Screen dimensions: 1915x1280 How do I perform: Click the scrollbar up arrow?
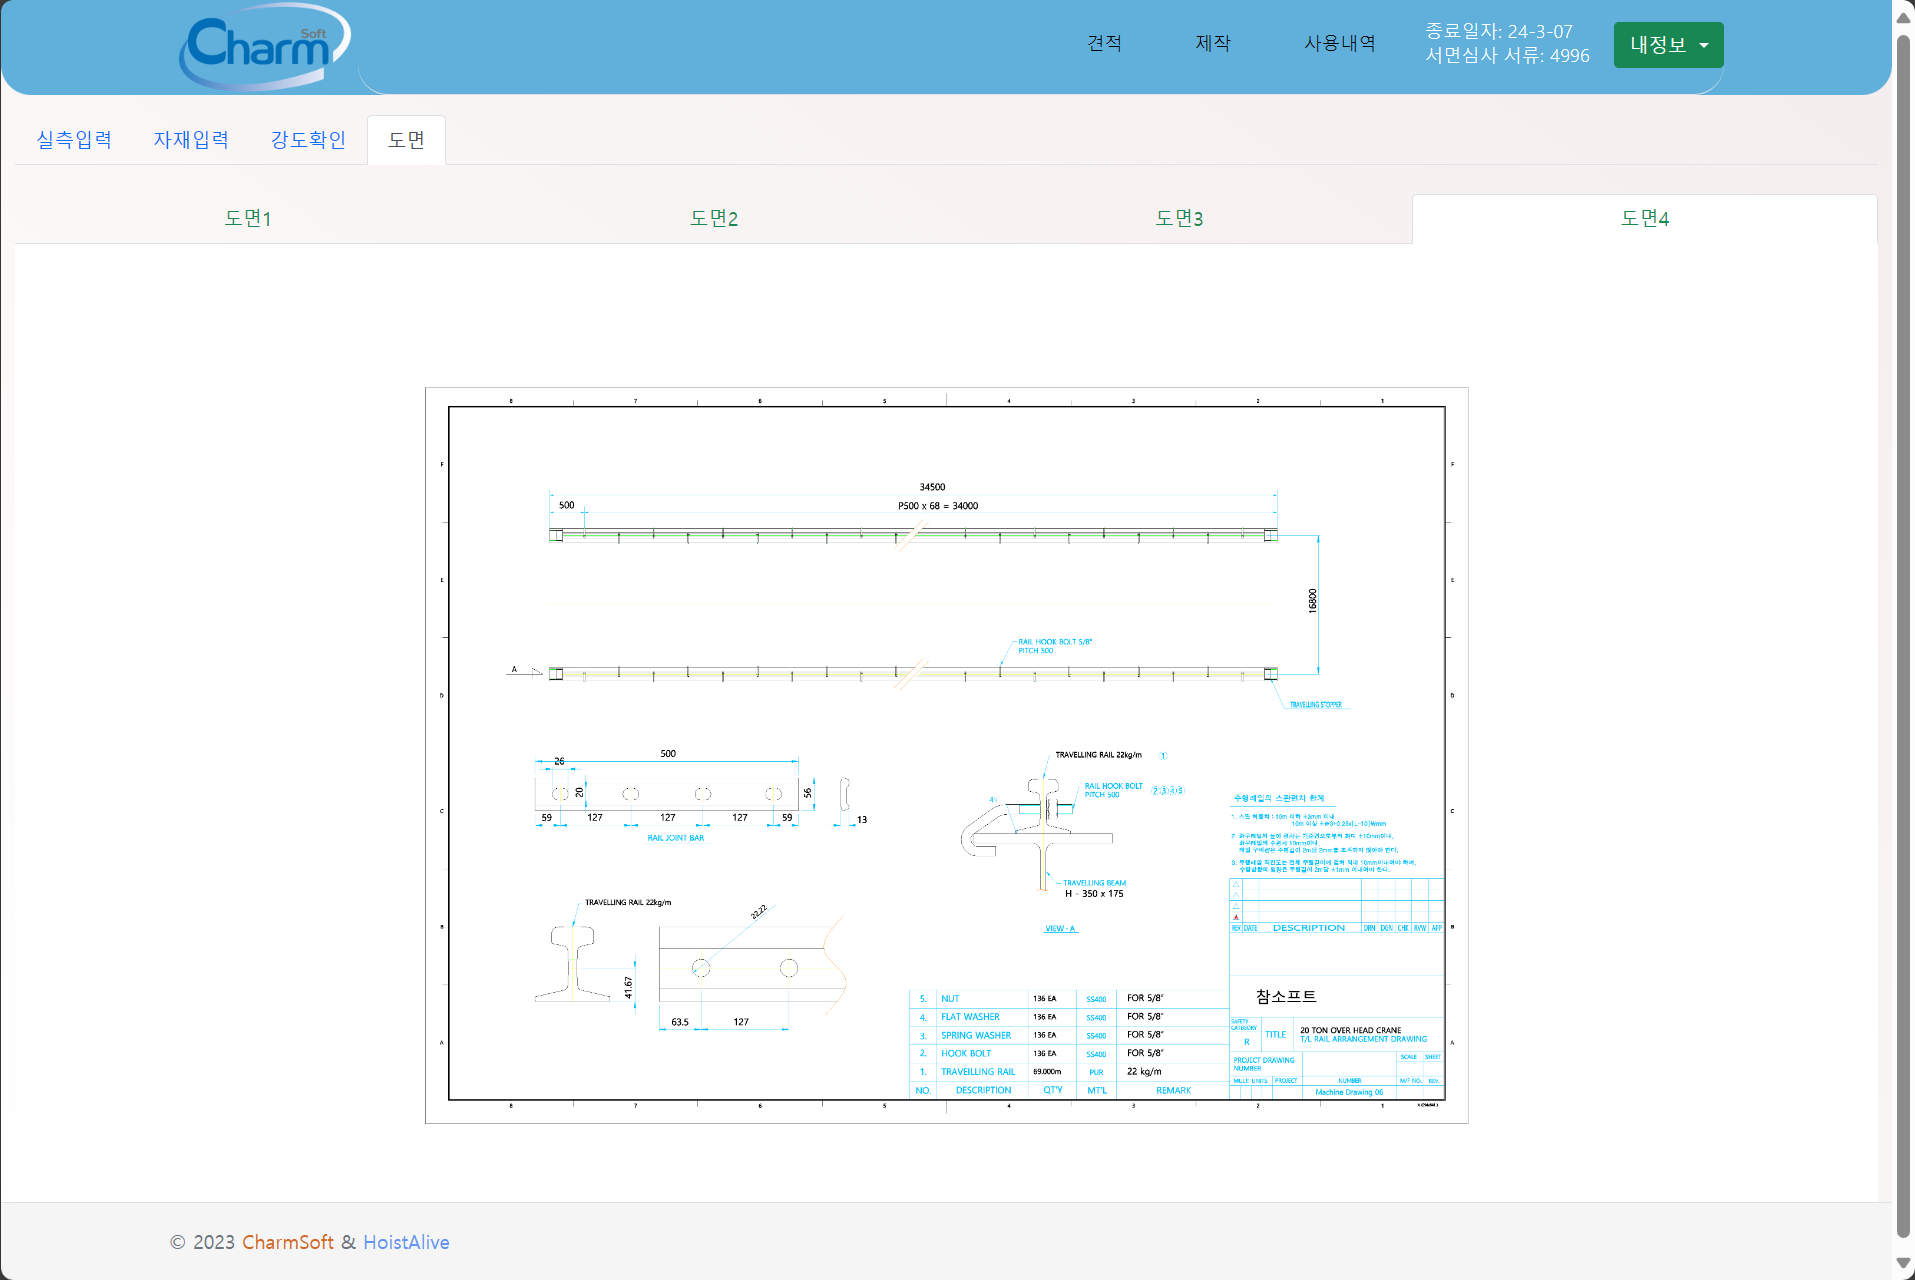pos(1904,18)
